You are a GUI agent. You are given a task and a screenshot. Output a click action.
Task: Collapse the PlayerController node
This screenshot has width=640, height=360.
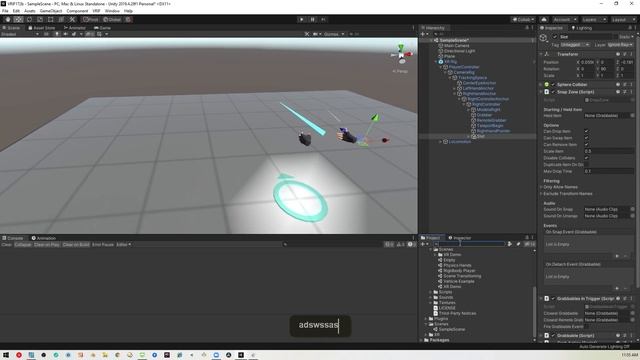click(x=441, y=67)
